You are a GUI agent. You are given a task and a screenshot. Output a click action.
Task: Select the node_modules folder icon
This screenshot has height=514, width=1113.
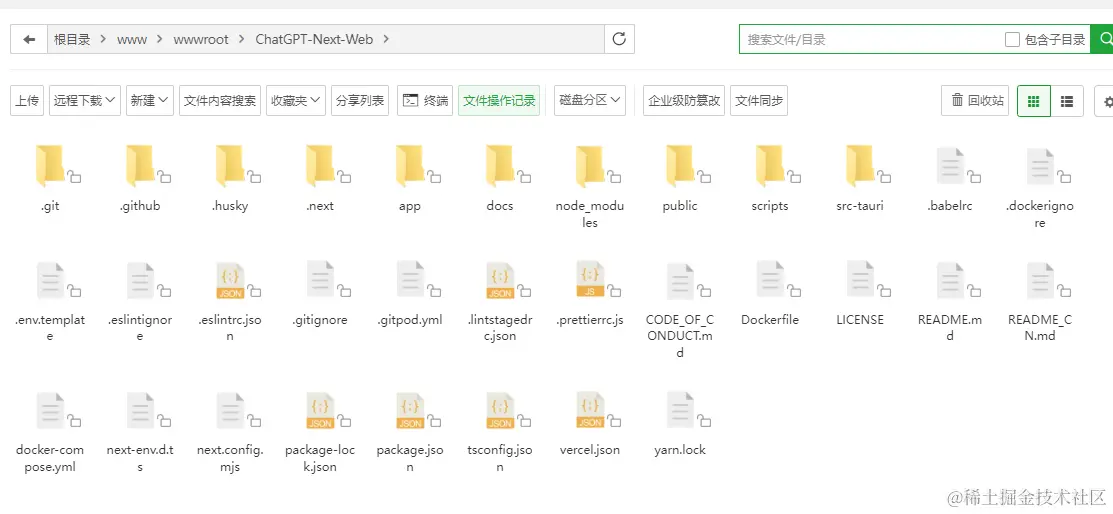(x=591, y=165)
